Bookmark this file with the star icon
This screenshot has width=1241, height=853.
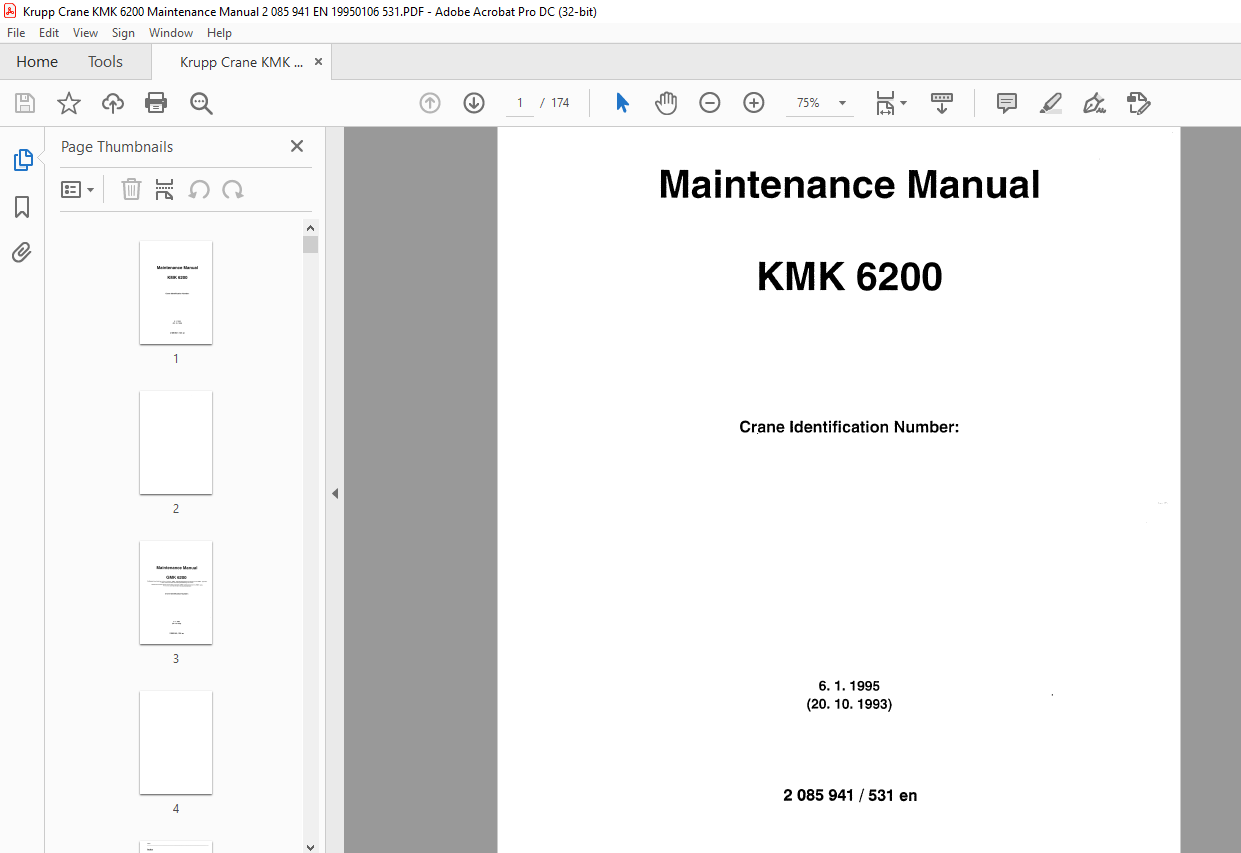tap(68, 103)
